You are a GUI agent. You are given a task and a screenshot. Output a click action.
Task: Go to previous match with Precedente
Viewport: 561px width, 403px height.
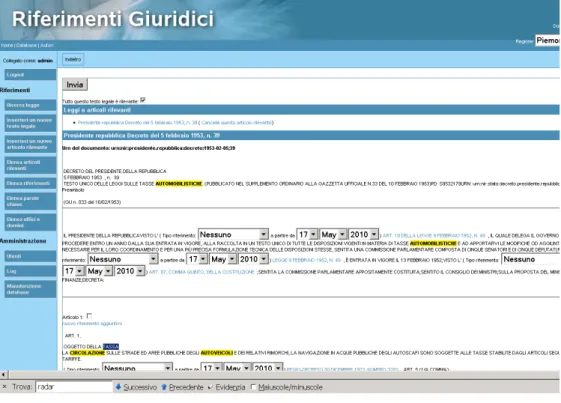182,387
